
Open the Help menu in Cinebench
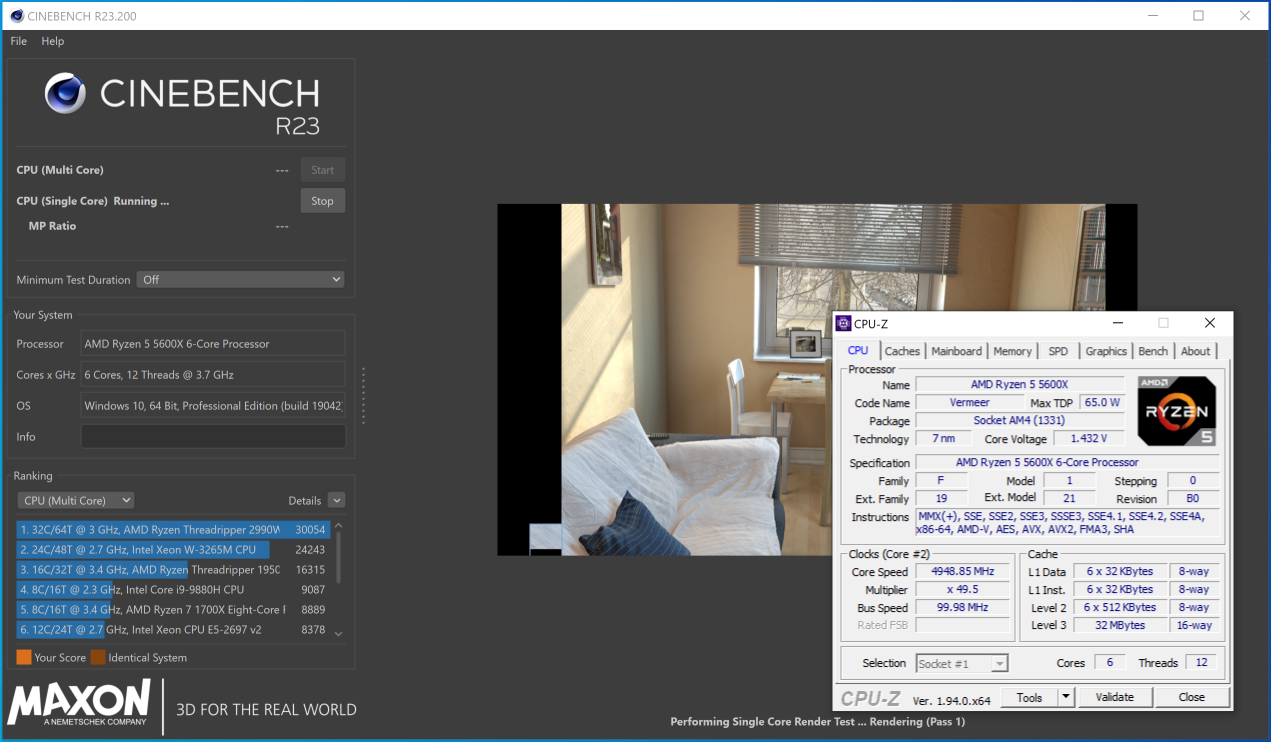(x=53, y=41)
